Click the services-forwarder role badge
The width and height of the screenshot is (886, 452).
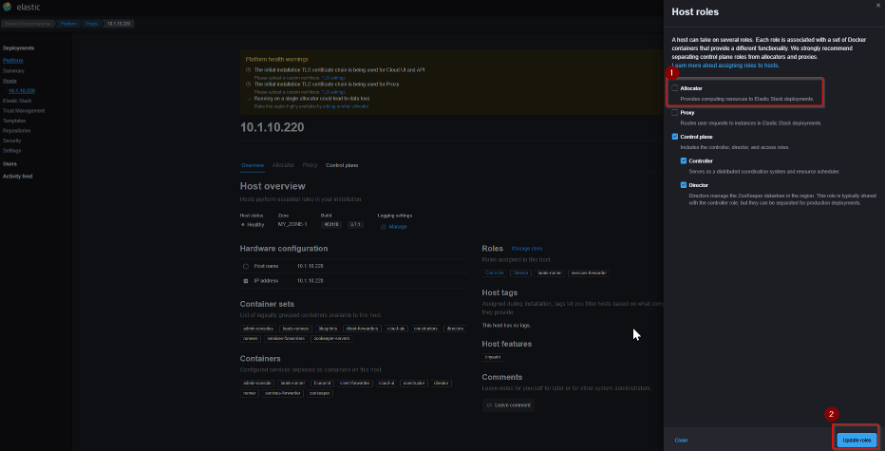589,273
